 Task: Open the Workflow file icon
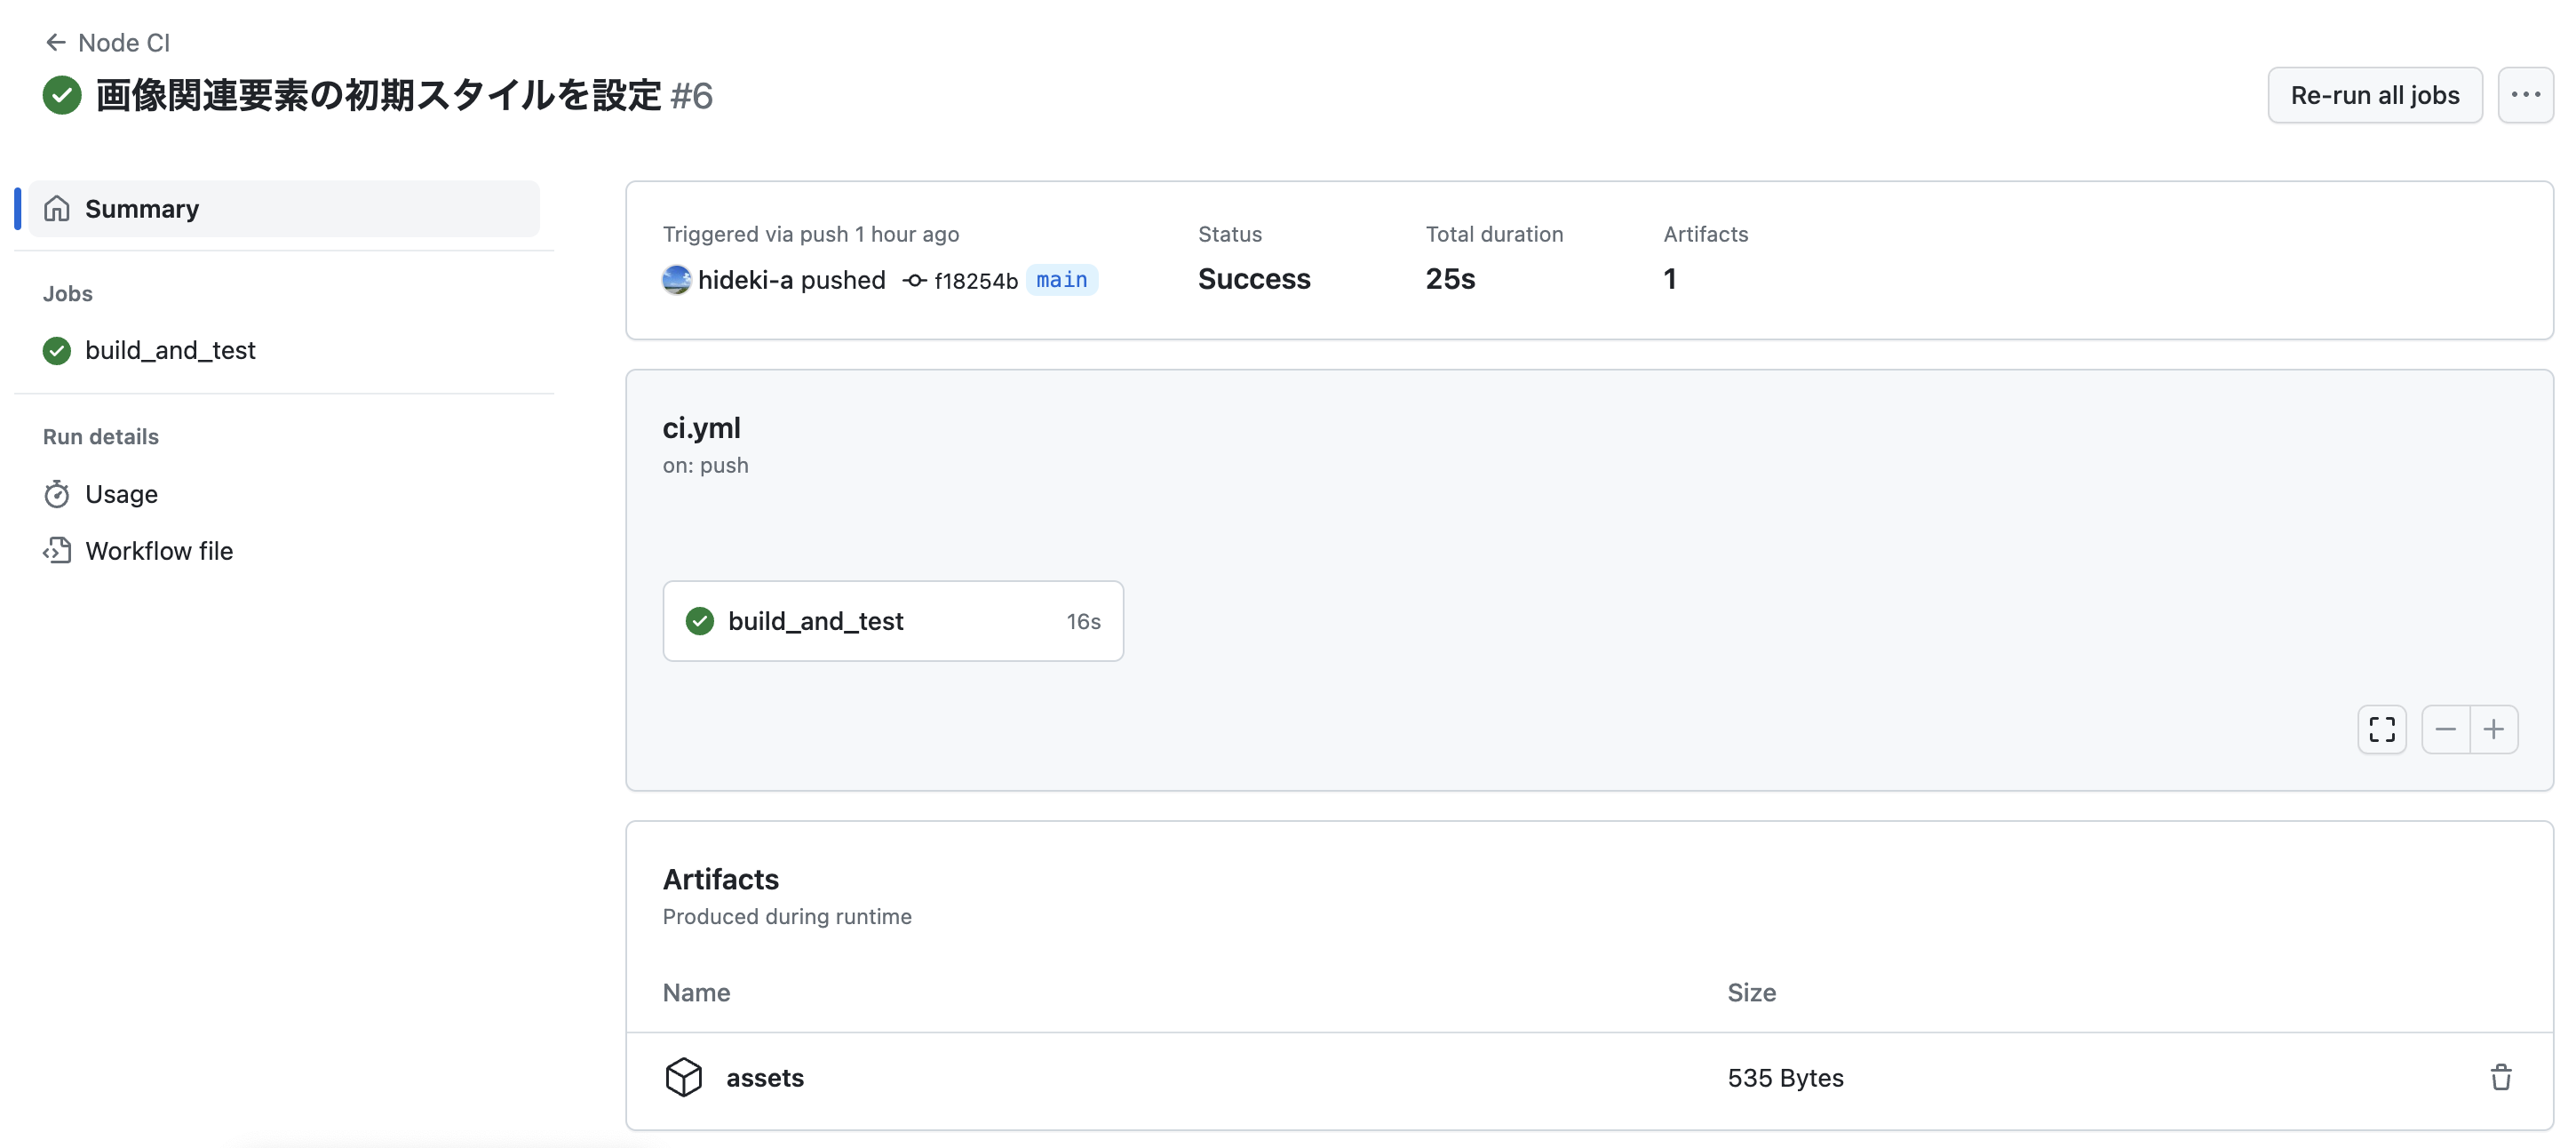57,550
